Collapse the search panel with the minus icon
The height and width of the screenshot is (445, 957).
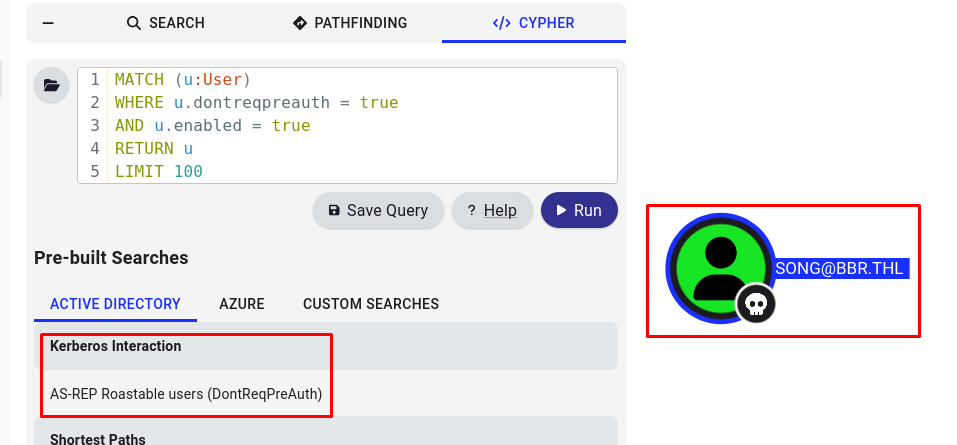pyautogui.click(x=48, y=23)
